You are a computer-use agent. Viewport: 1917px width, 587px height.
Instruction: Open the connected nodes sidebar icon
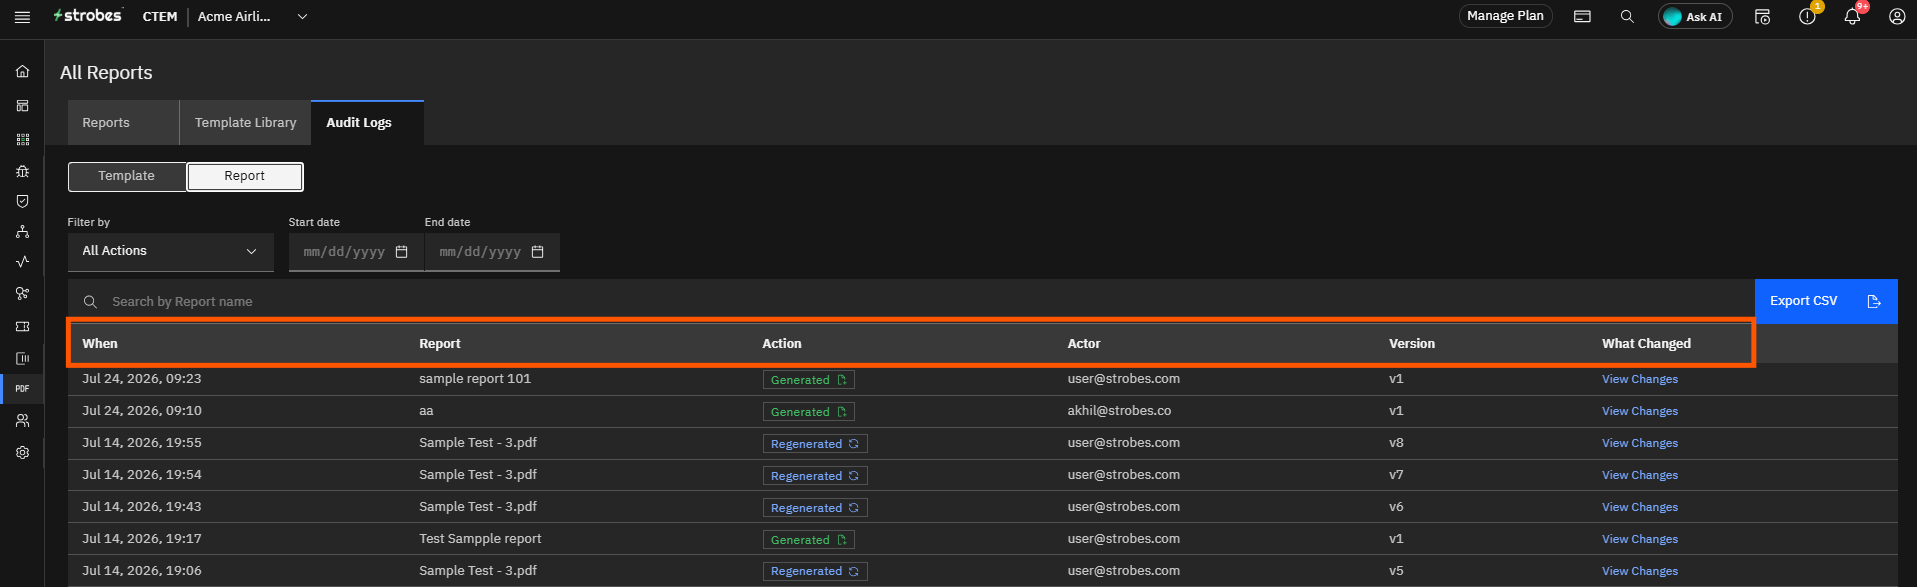pyautogui.click(x=22, y=294)
